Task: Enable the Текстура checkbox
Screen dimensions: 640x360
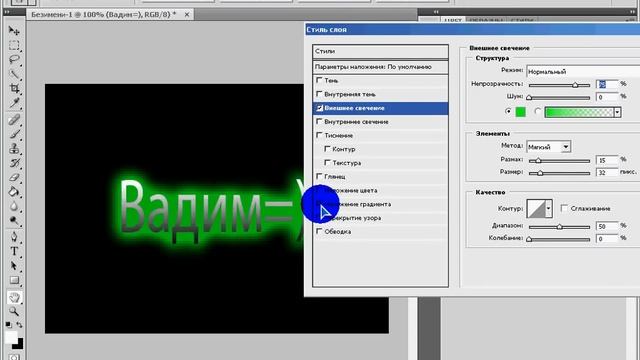Action: pos(327,162)
